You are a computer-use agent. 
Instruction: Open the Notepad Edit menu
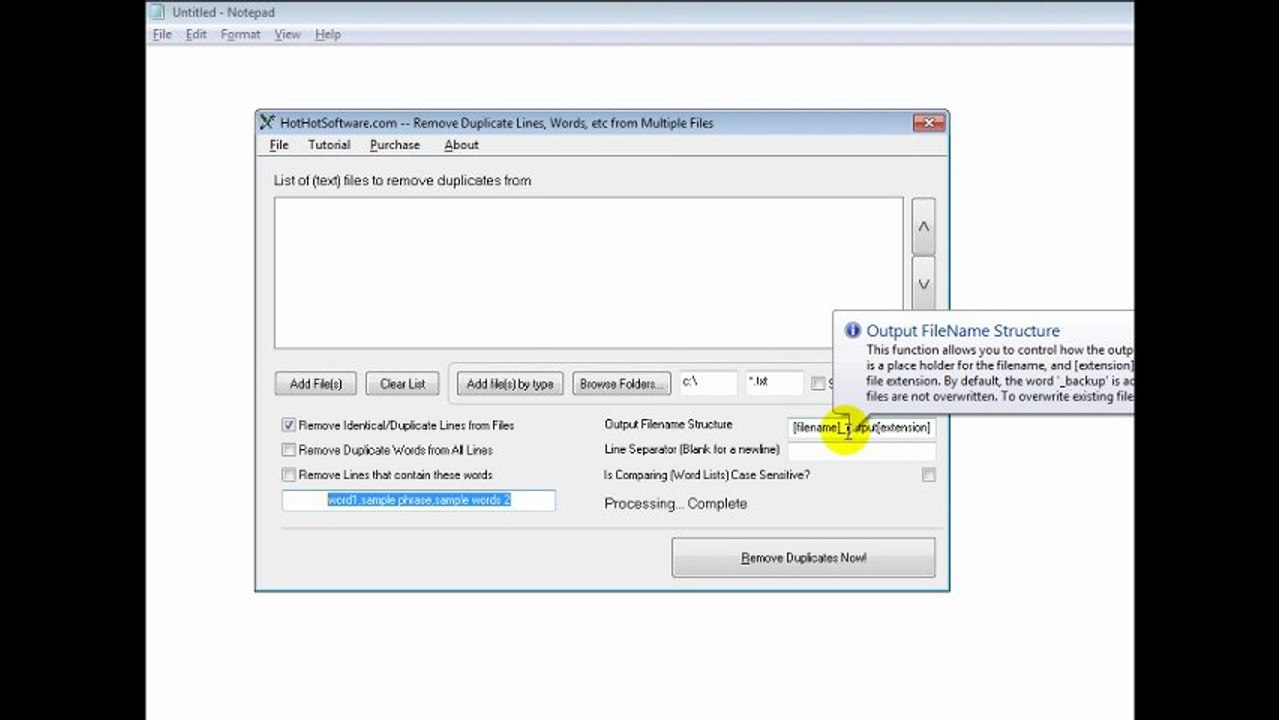tap(196, 34)
